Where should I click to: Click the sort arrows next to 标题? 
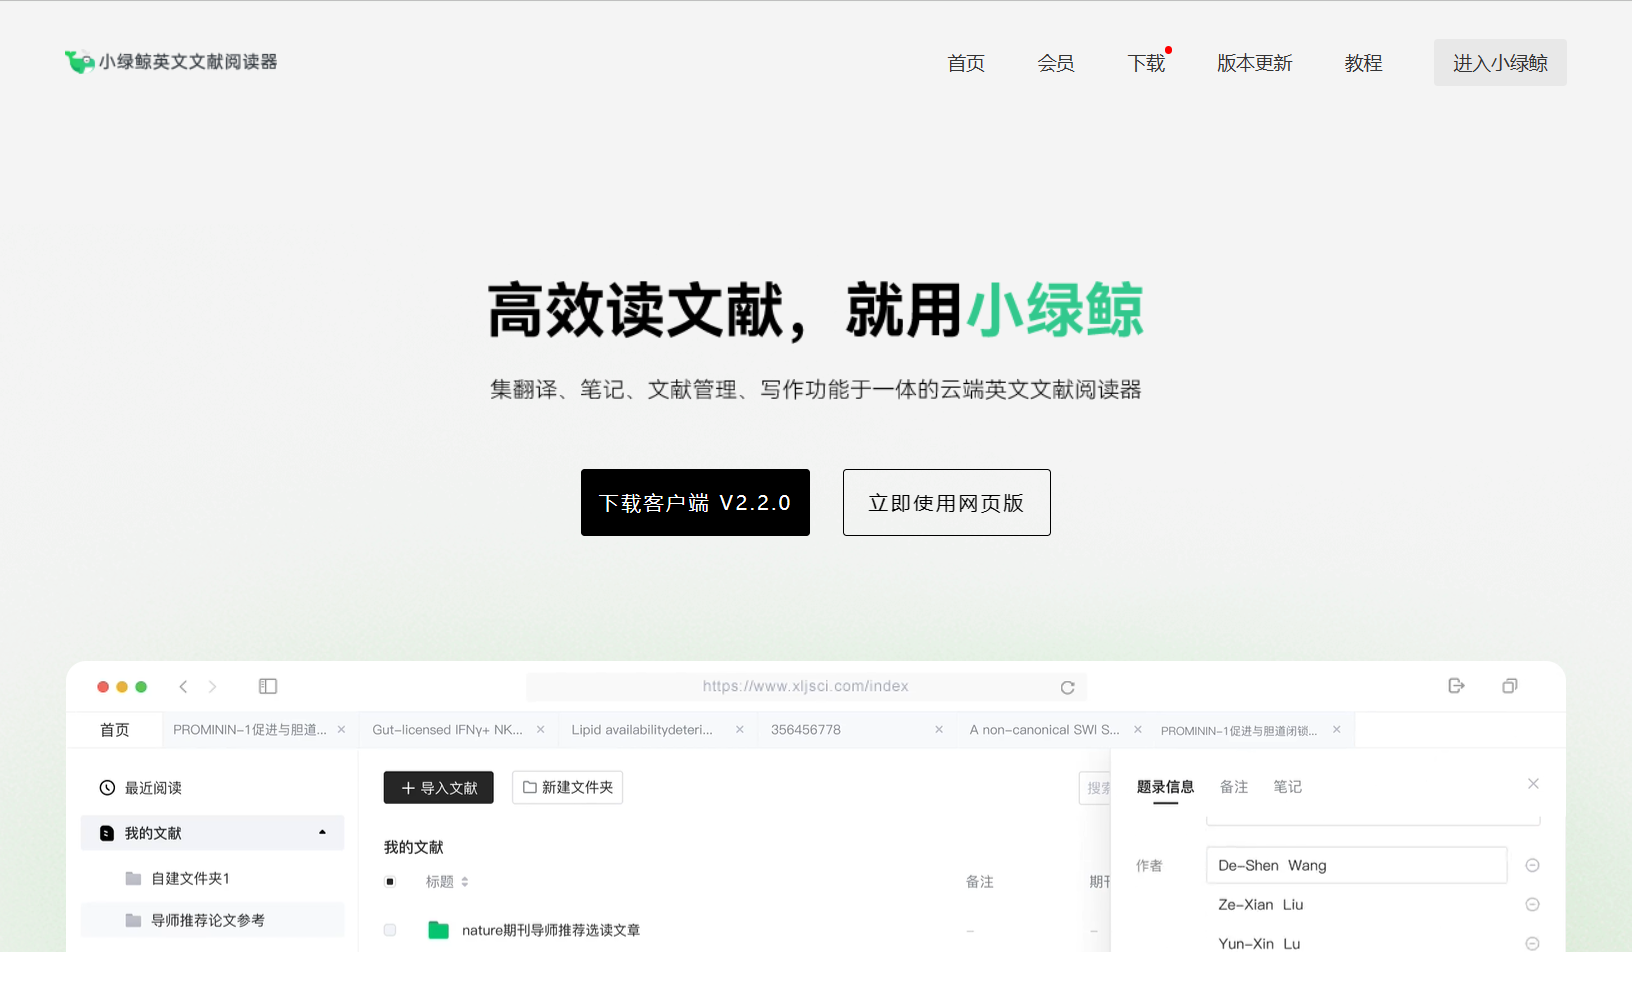[466, 881]
